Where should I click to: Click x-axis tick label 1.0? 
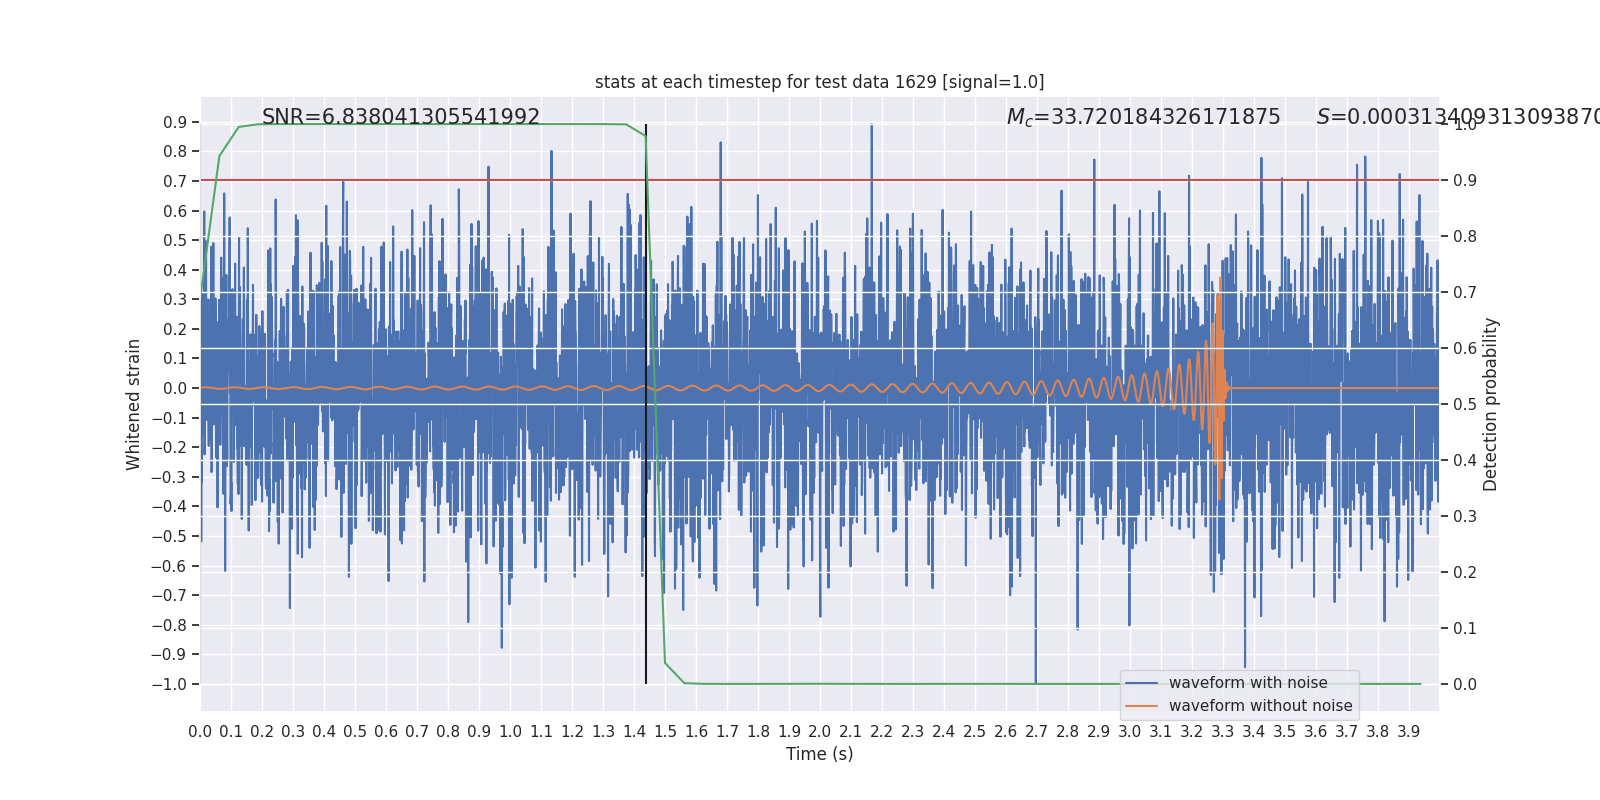[510, 732]
